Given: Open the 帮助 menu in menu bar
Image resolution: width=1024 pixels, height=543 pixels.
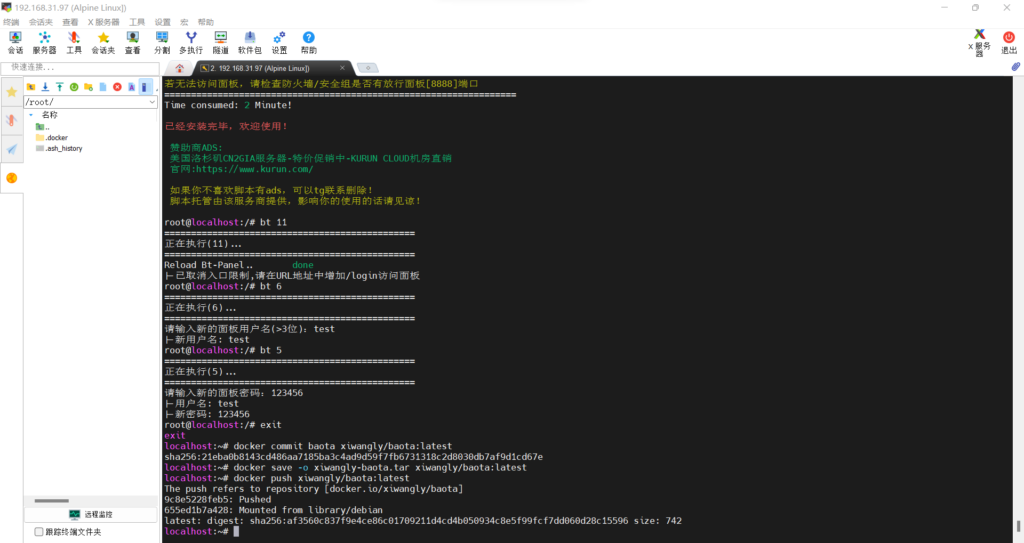Looking at the screenshot, I should click(206, 22).
